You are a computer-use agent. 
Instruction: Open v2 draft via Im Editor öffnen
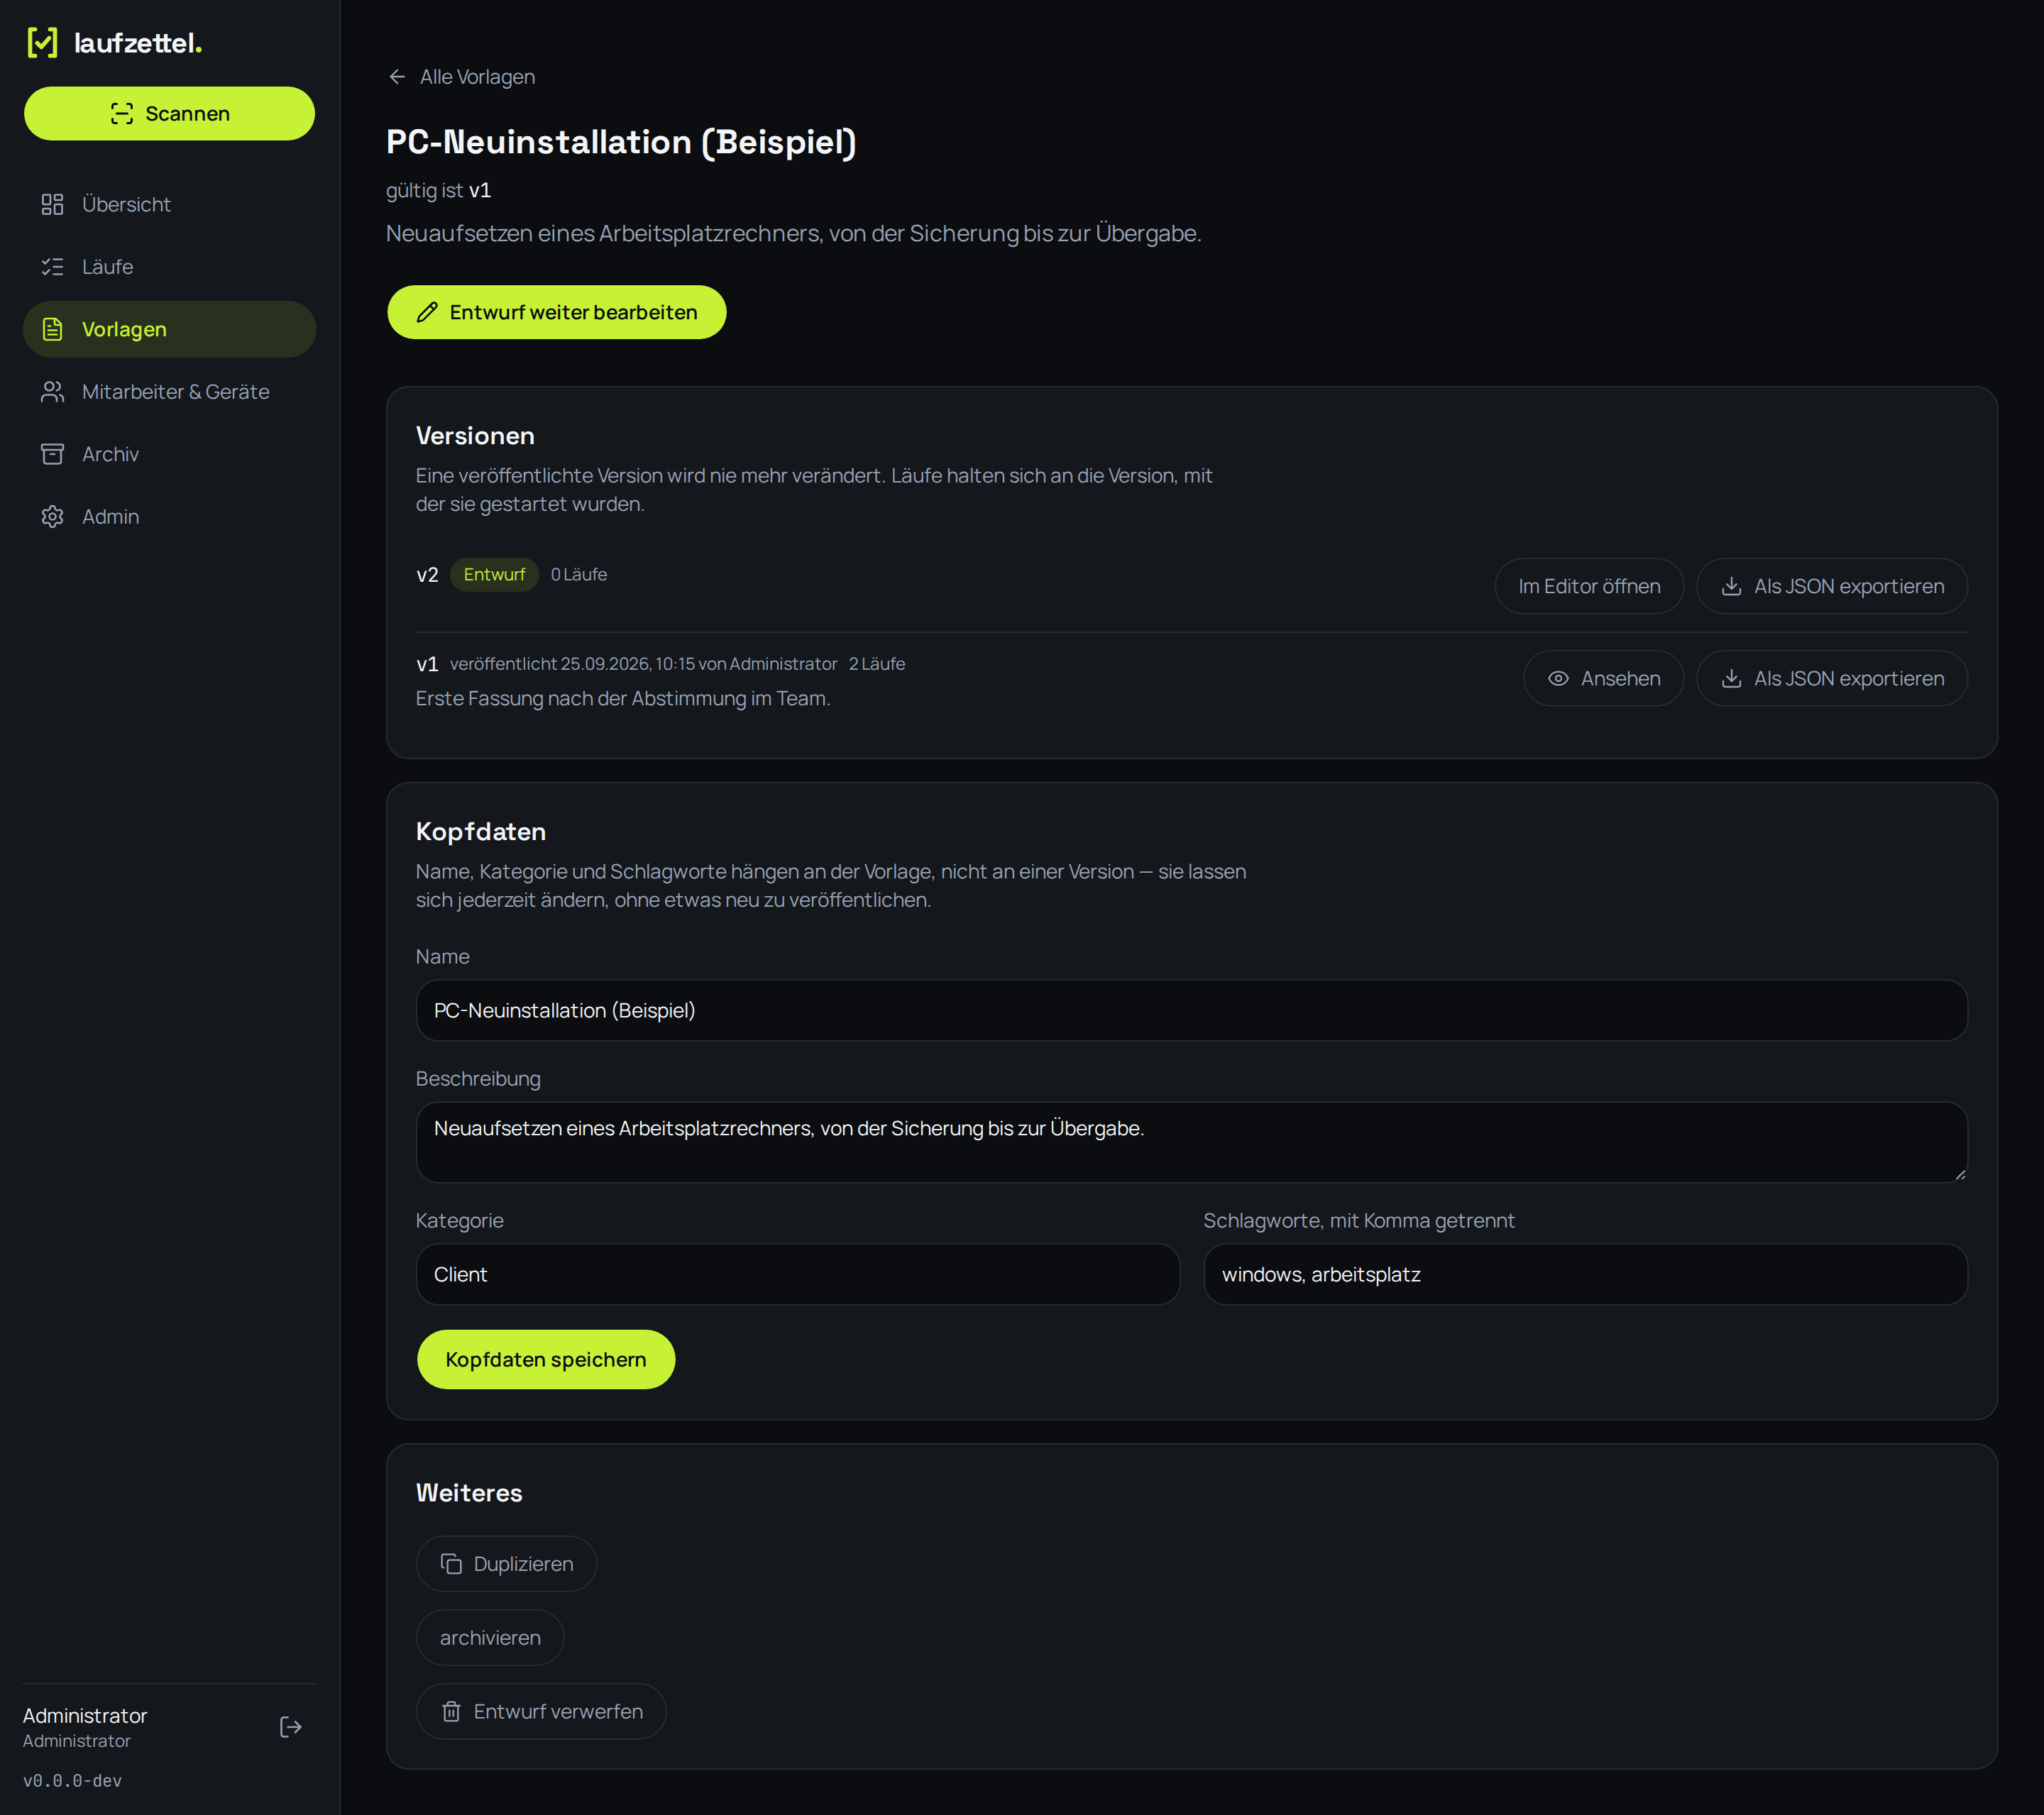pos(1589,586)
